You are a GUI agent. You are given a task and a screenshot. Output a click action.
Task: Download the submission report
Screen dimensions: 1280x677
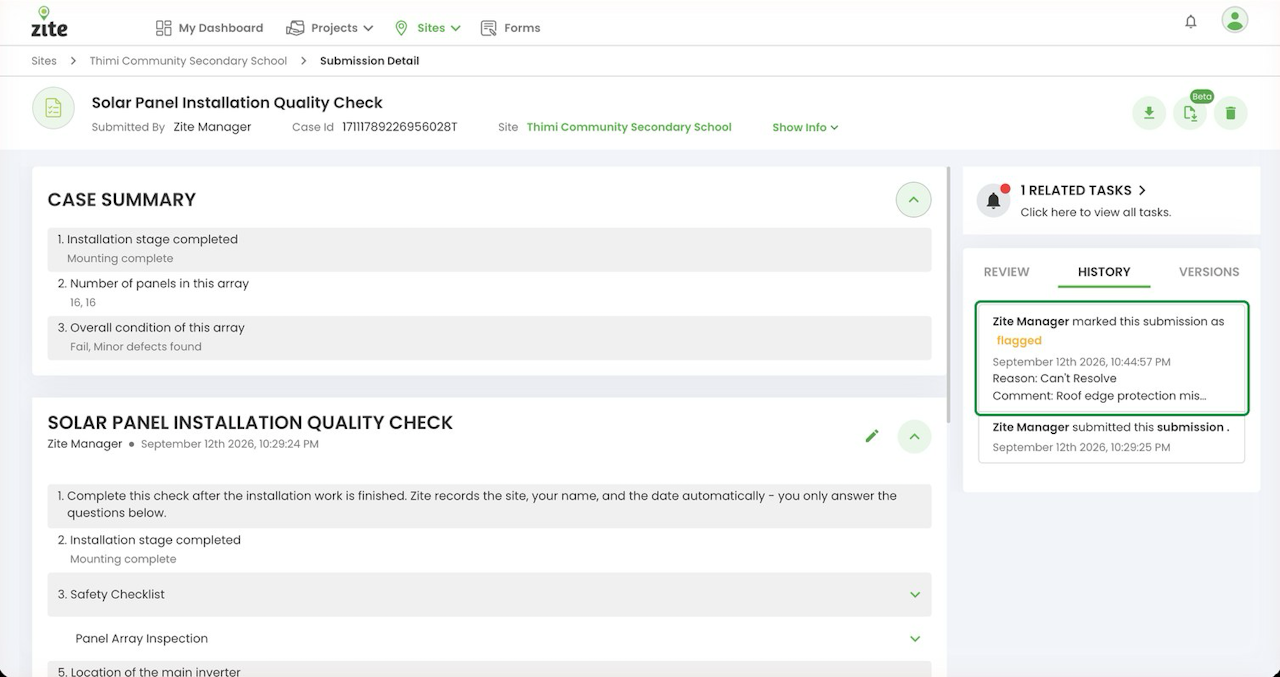pos(1149,113)
